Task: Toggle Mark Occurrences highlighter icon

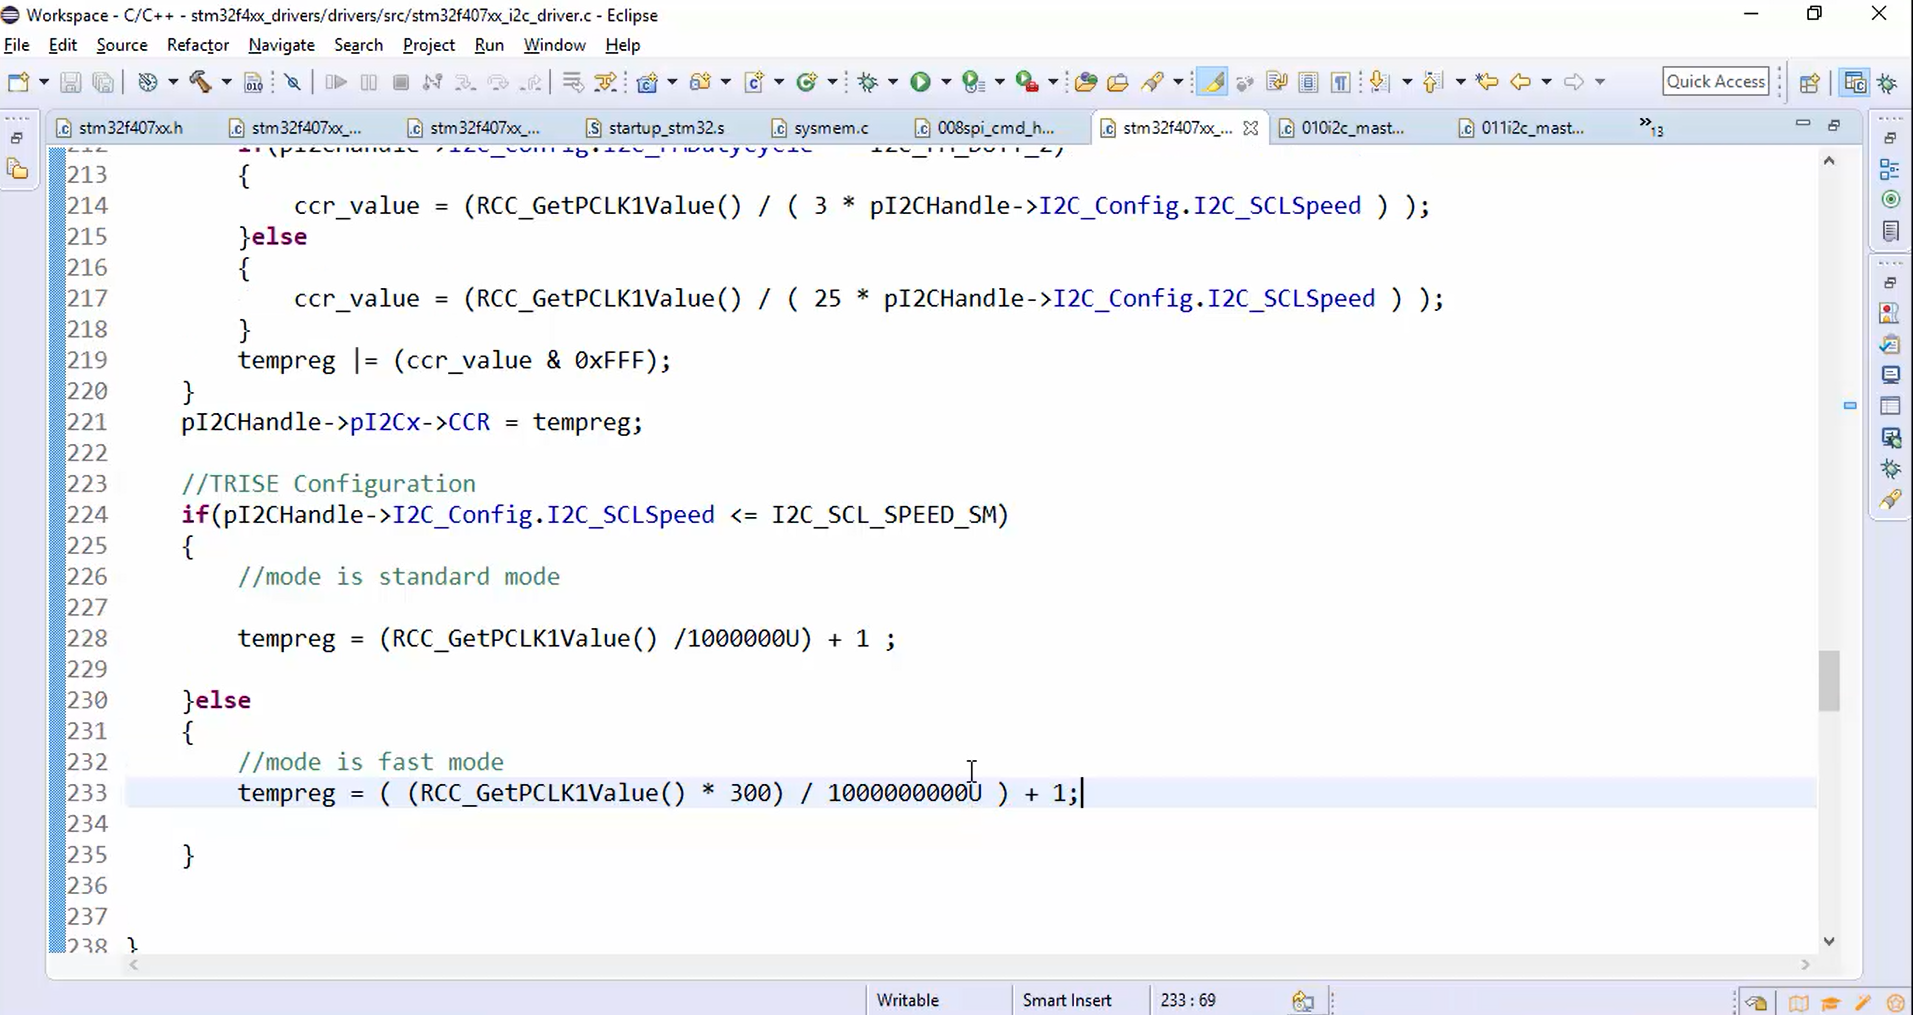Action: (x=1212, y=82)
